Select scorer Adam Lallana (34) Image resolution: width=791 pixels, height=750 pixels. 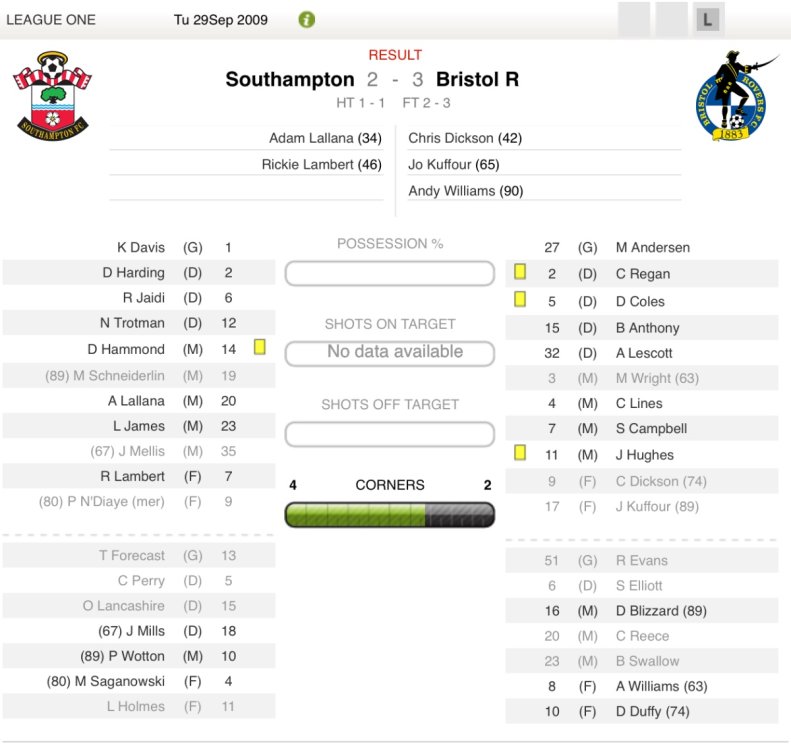(325, 138)
